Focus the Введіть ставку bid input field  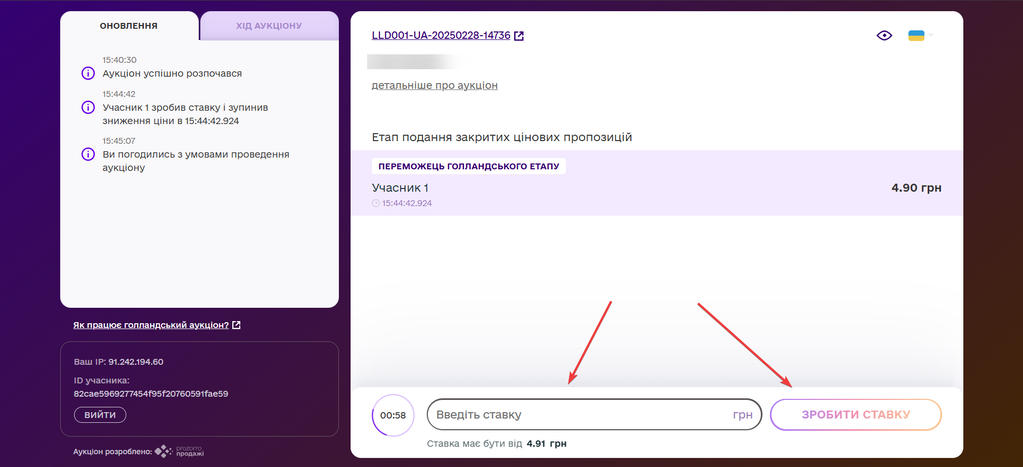(x=575, y=415)
